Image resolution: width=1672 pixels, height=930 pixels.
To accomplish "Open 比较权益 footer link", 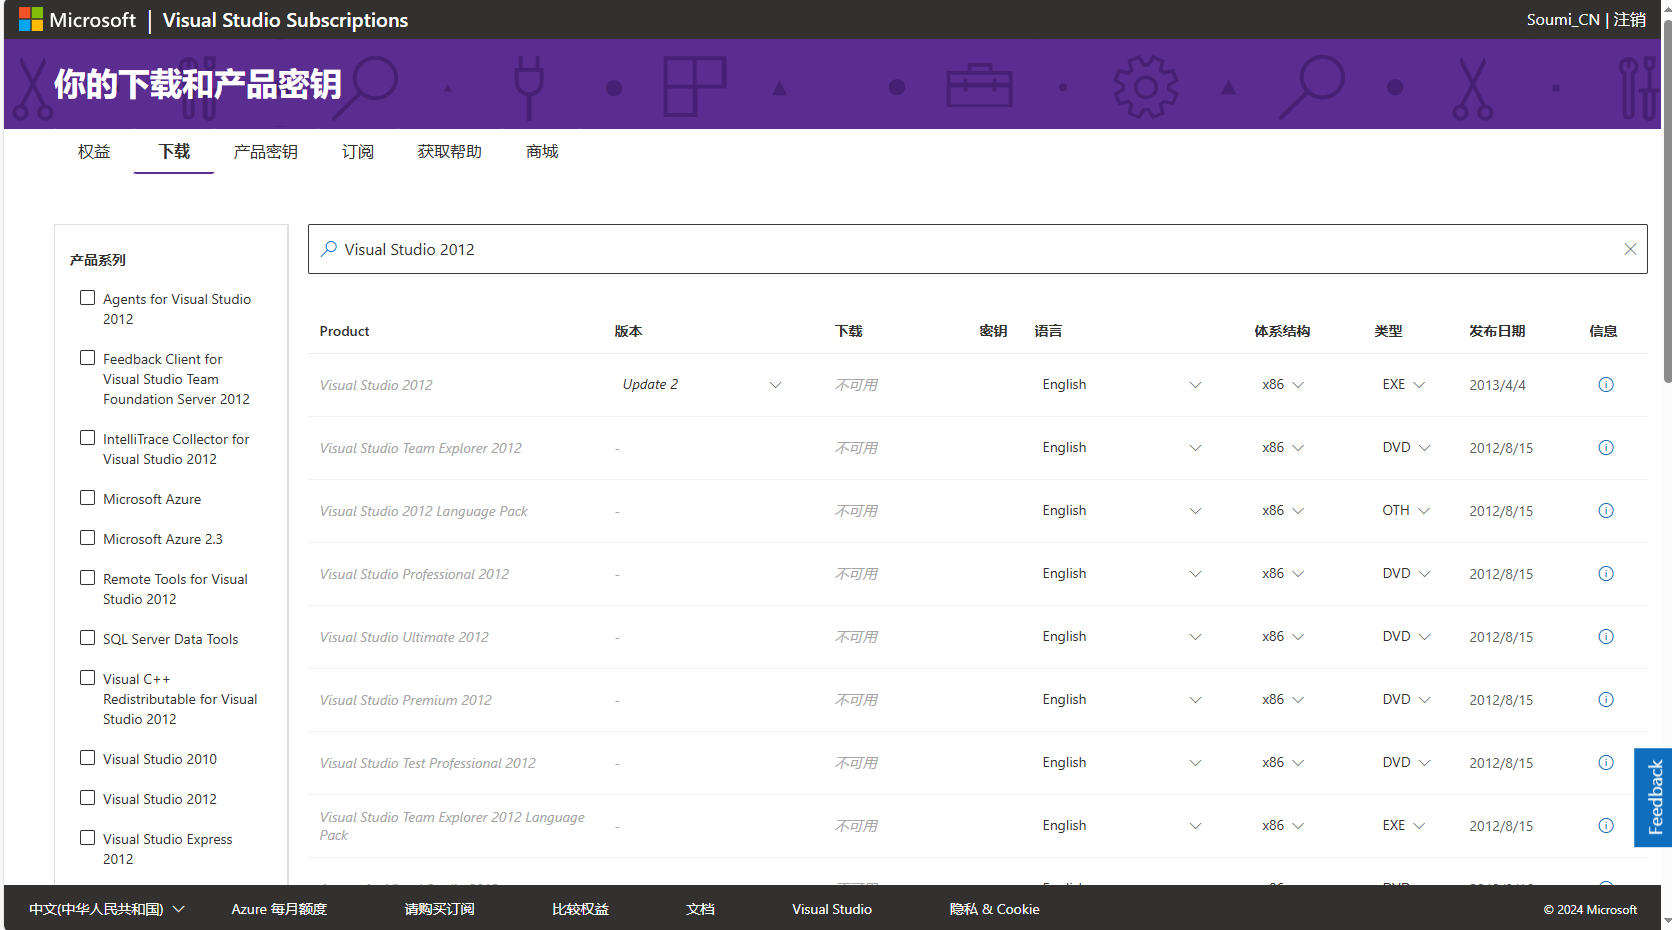I will [580, 909].
